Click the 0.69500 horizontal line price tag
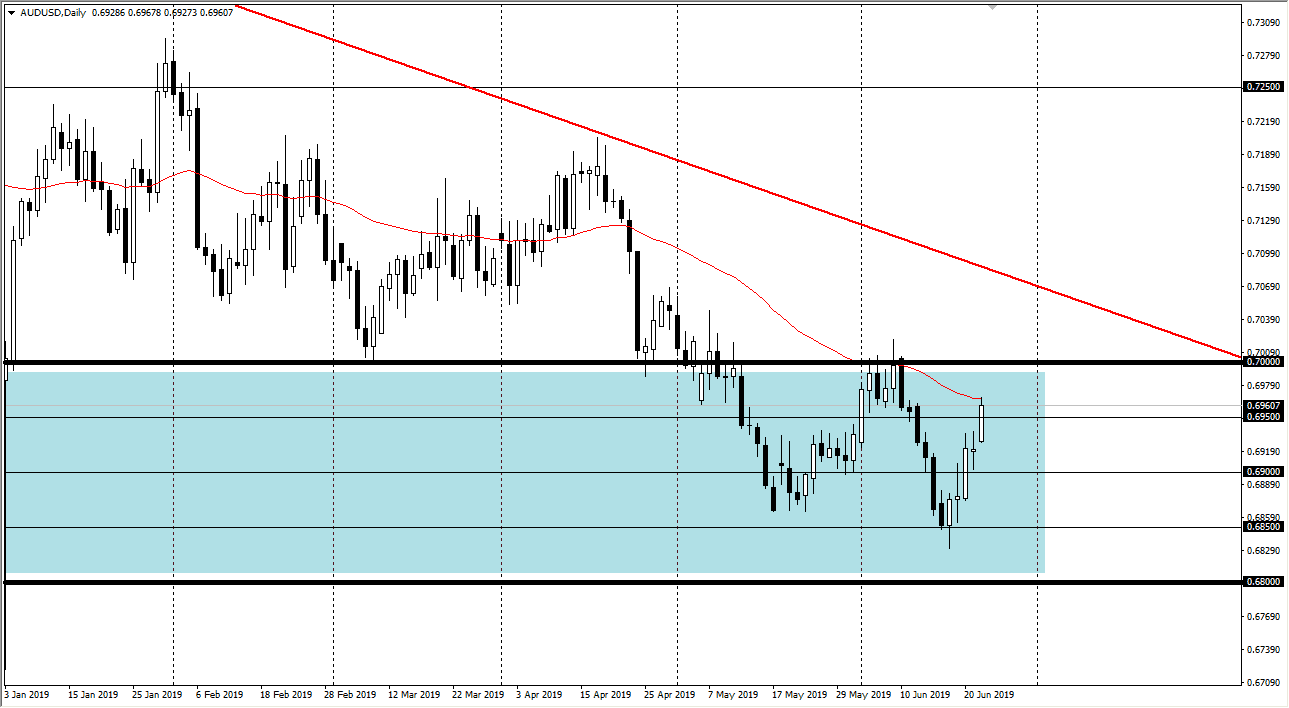The height and width of the screenshot is (708, 1289). 1262,416
